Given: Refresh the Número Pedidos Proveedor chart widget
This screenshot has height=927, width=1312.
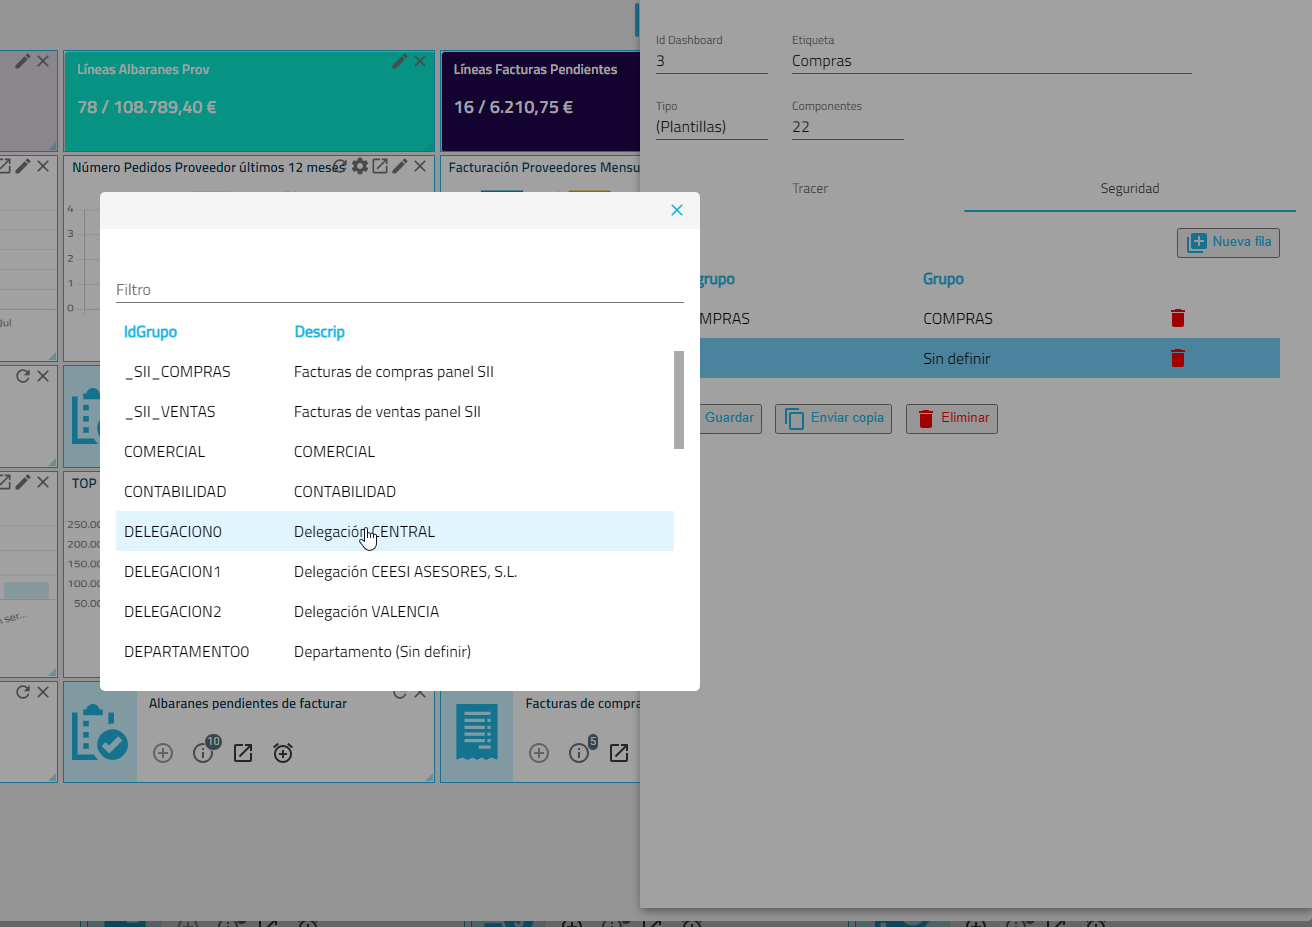Looking at the screenshot, I should pyautogui.click(x=341, y=166).
